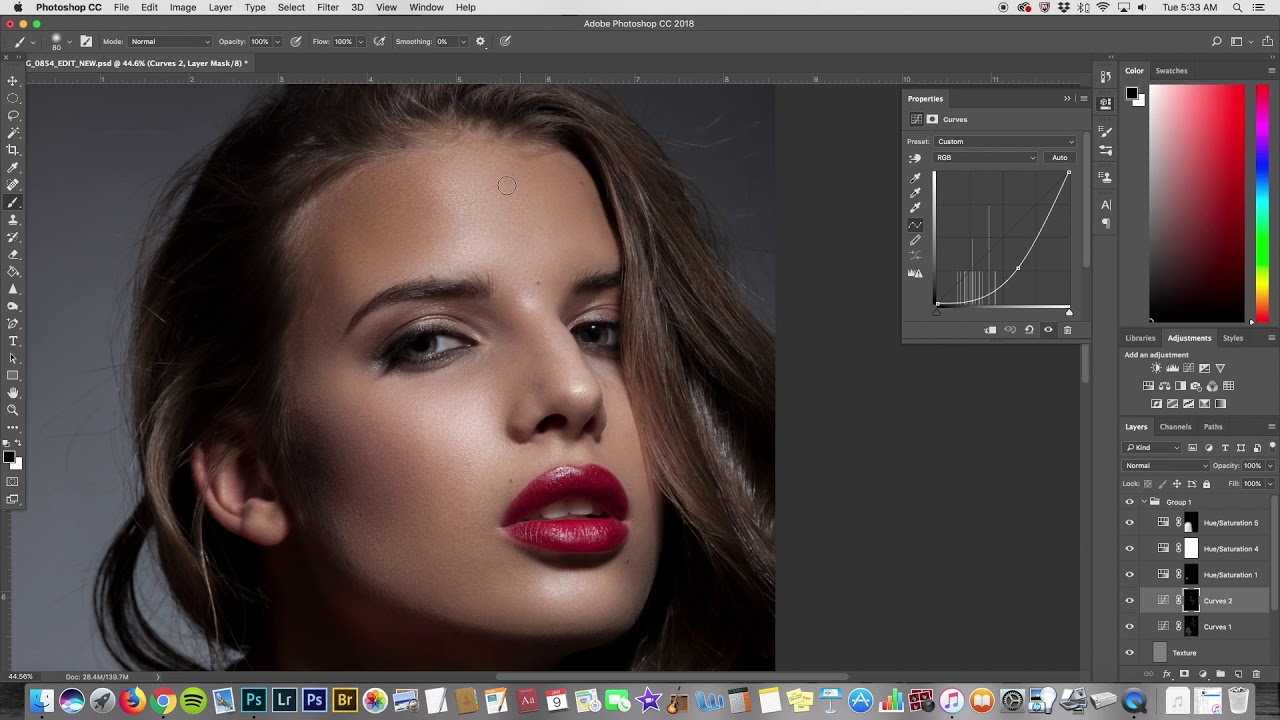Toggle Curves adjustment visibility in Properties
The image size is (1280, 720).
point(1048,330)
